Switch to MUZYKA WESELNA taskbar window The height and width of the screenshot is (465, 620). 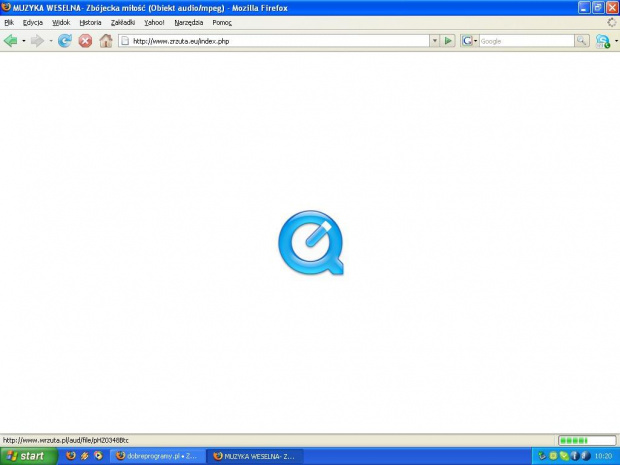click(255, 456)
